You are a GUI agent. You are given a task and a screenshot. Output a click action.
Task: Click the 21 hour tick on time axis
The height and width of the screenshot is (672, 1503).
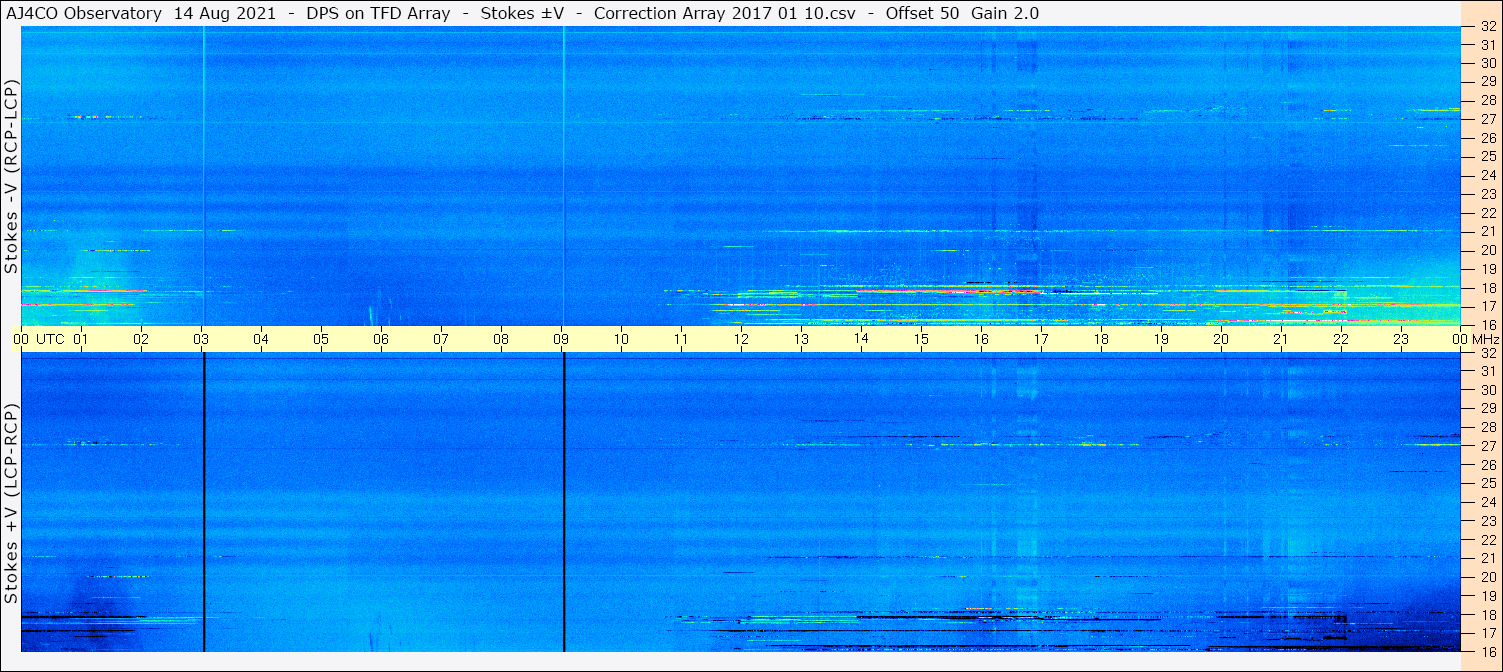1281,339
